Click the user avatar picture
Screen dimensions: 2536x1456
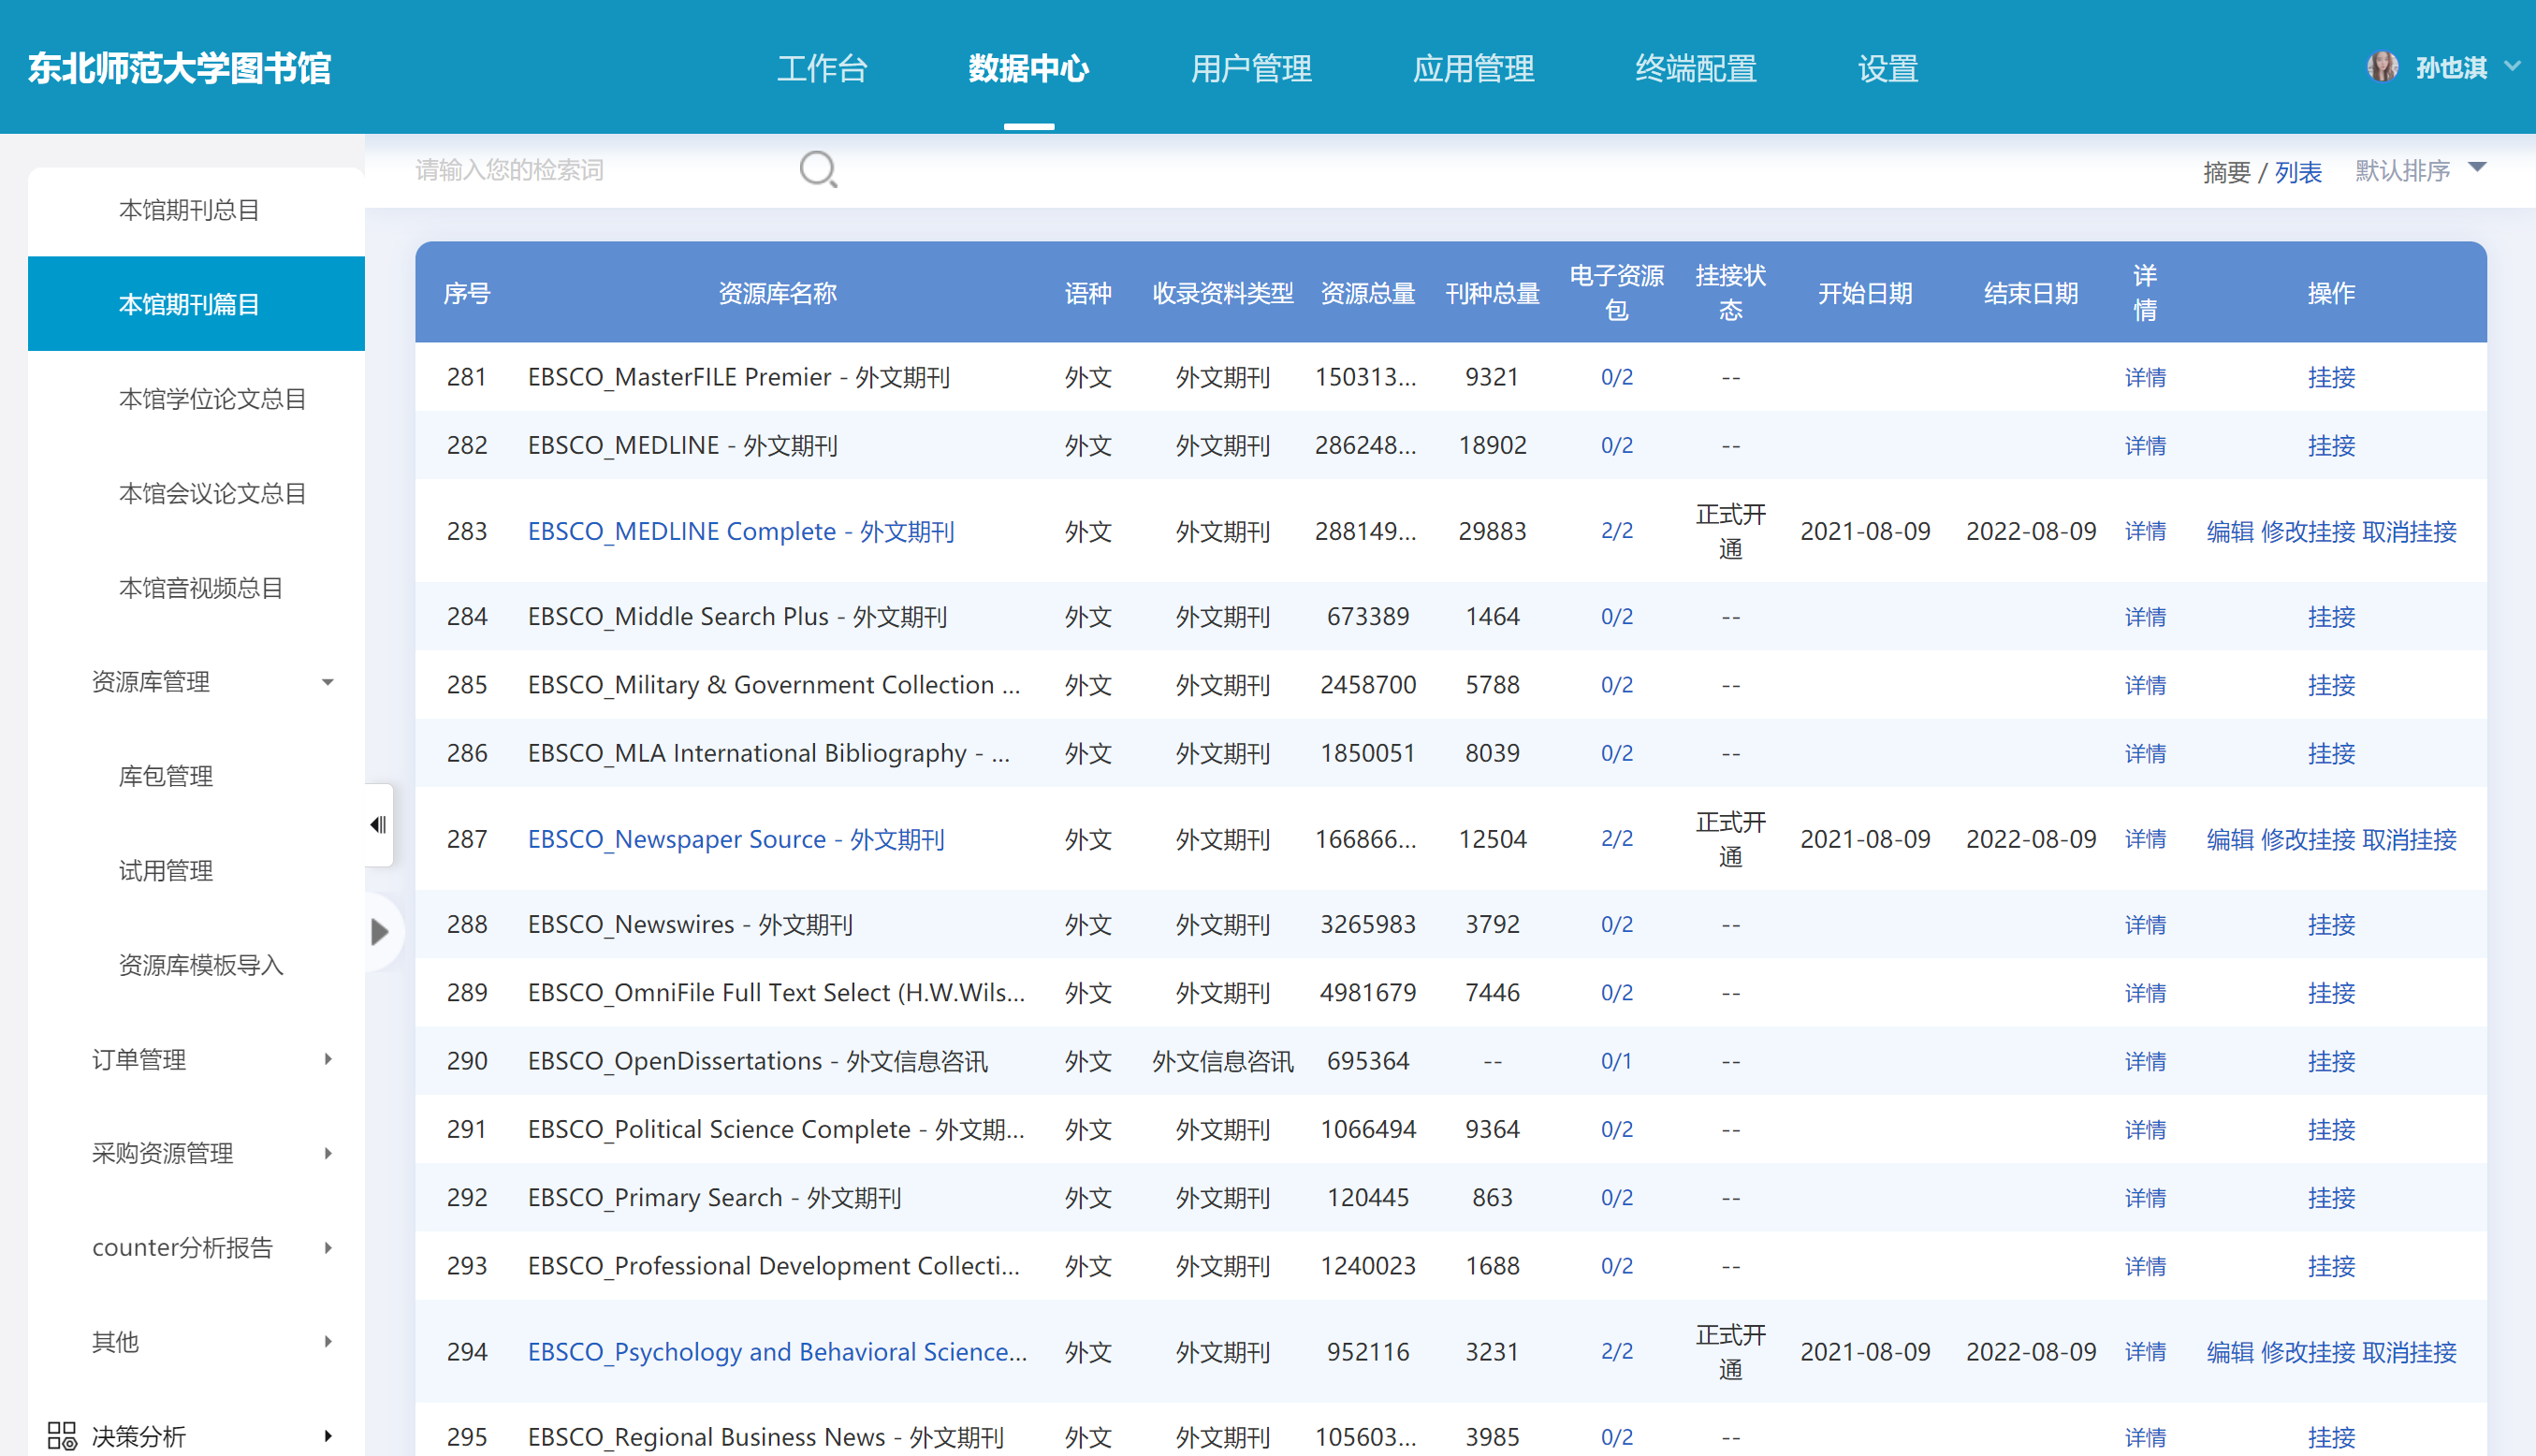(x=2382, y=68)
